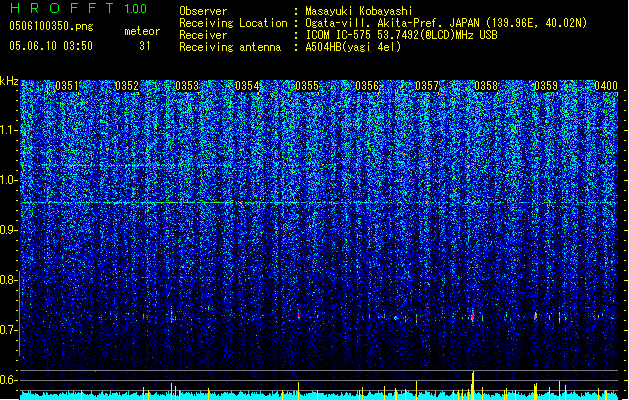This screenshot has height=400, width=629.
Task: Click the 'Receiver' field label
Action: (203, 35)
